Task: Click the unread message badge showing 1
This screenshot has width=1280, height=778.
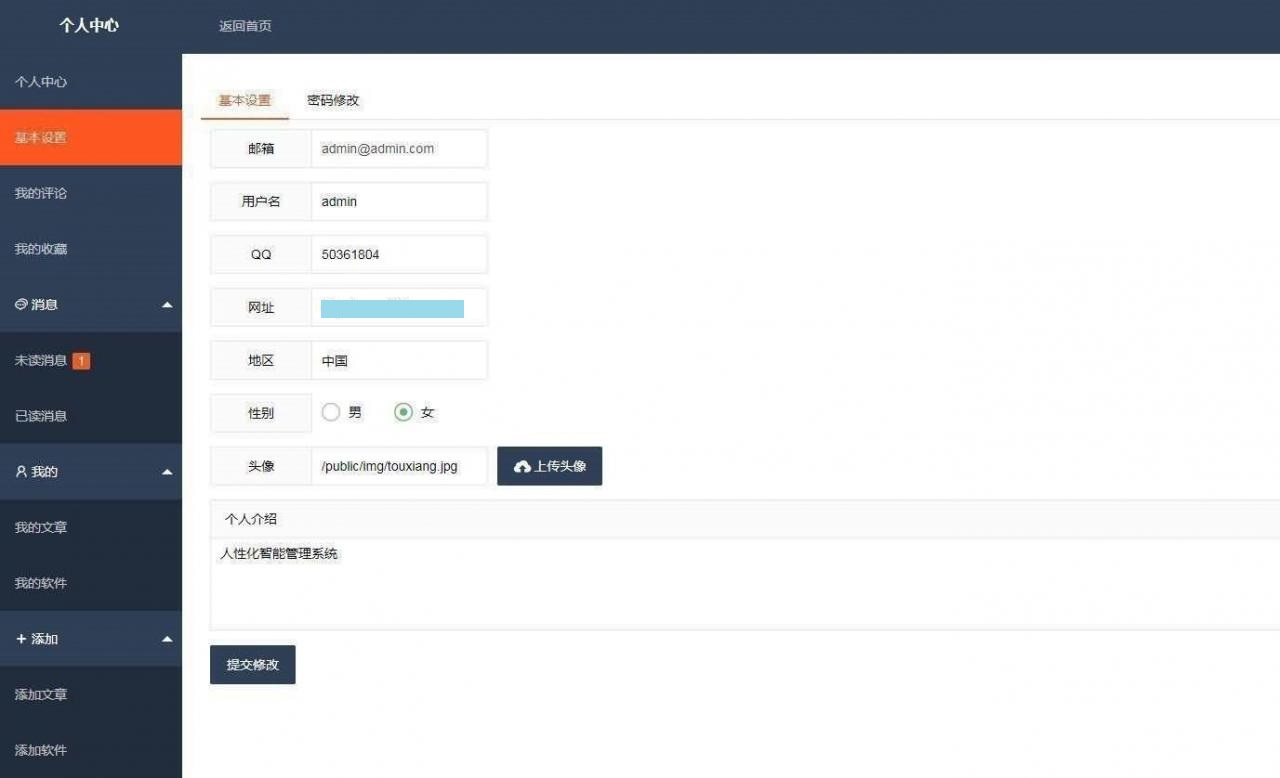Action: pyautogui.click(x=81, y=361)
